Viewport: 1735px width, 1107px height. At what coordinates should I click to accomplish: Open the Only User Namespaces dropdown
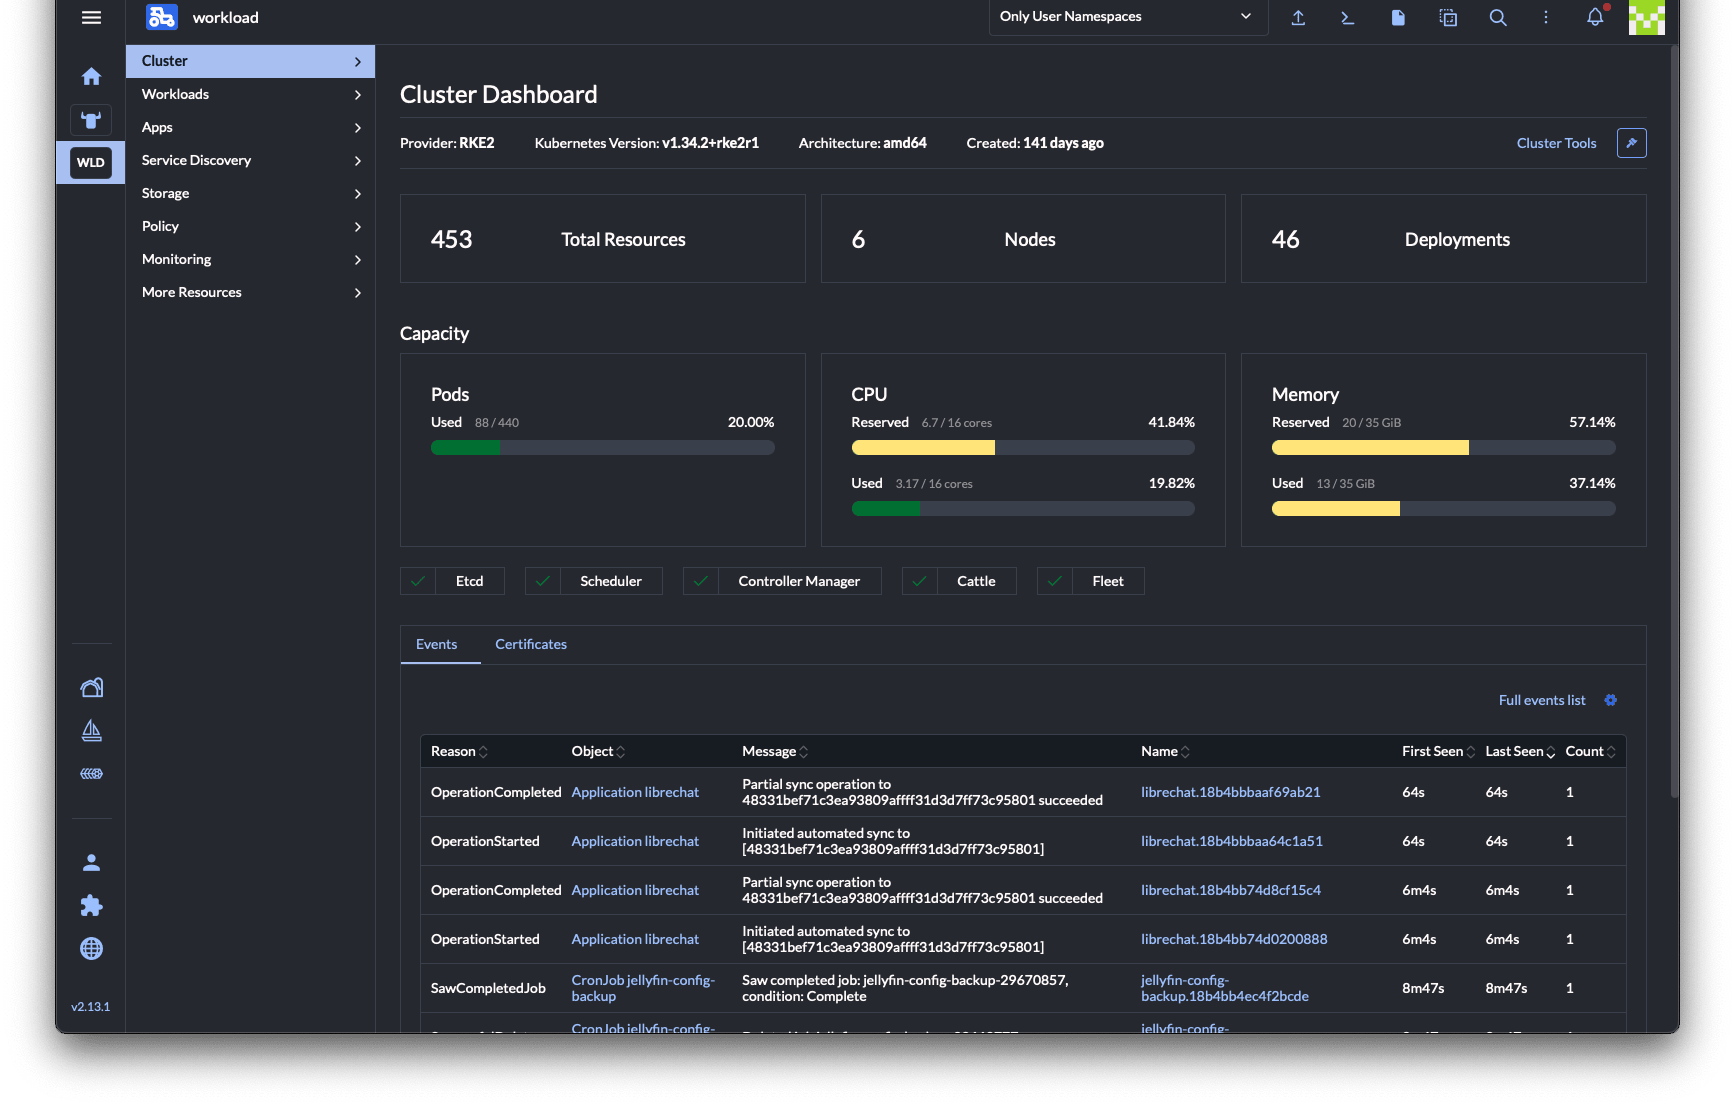point(1128,16)
